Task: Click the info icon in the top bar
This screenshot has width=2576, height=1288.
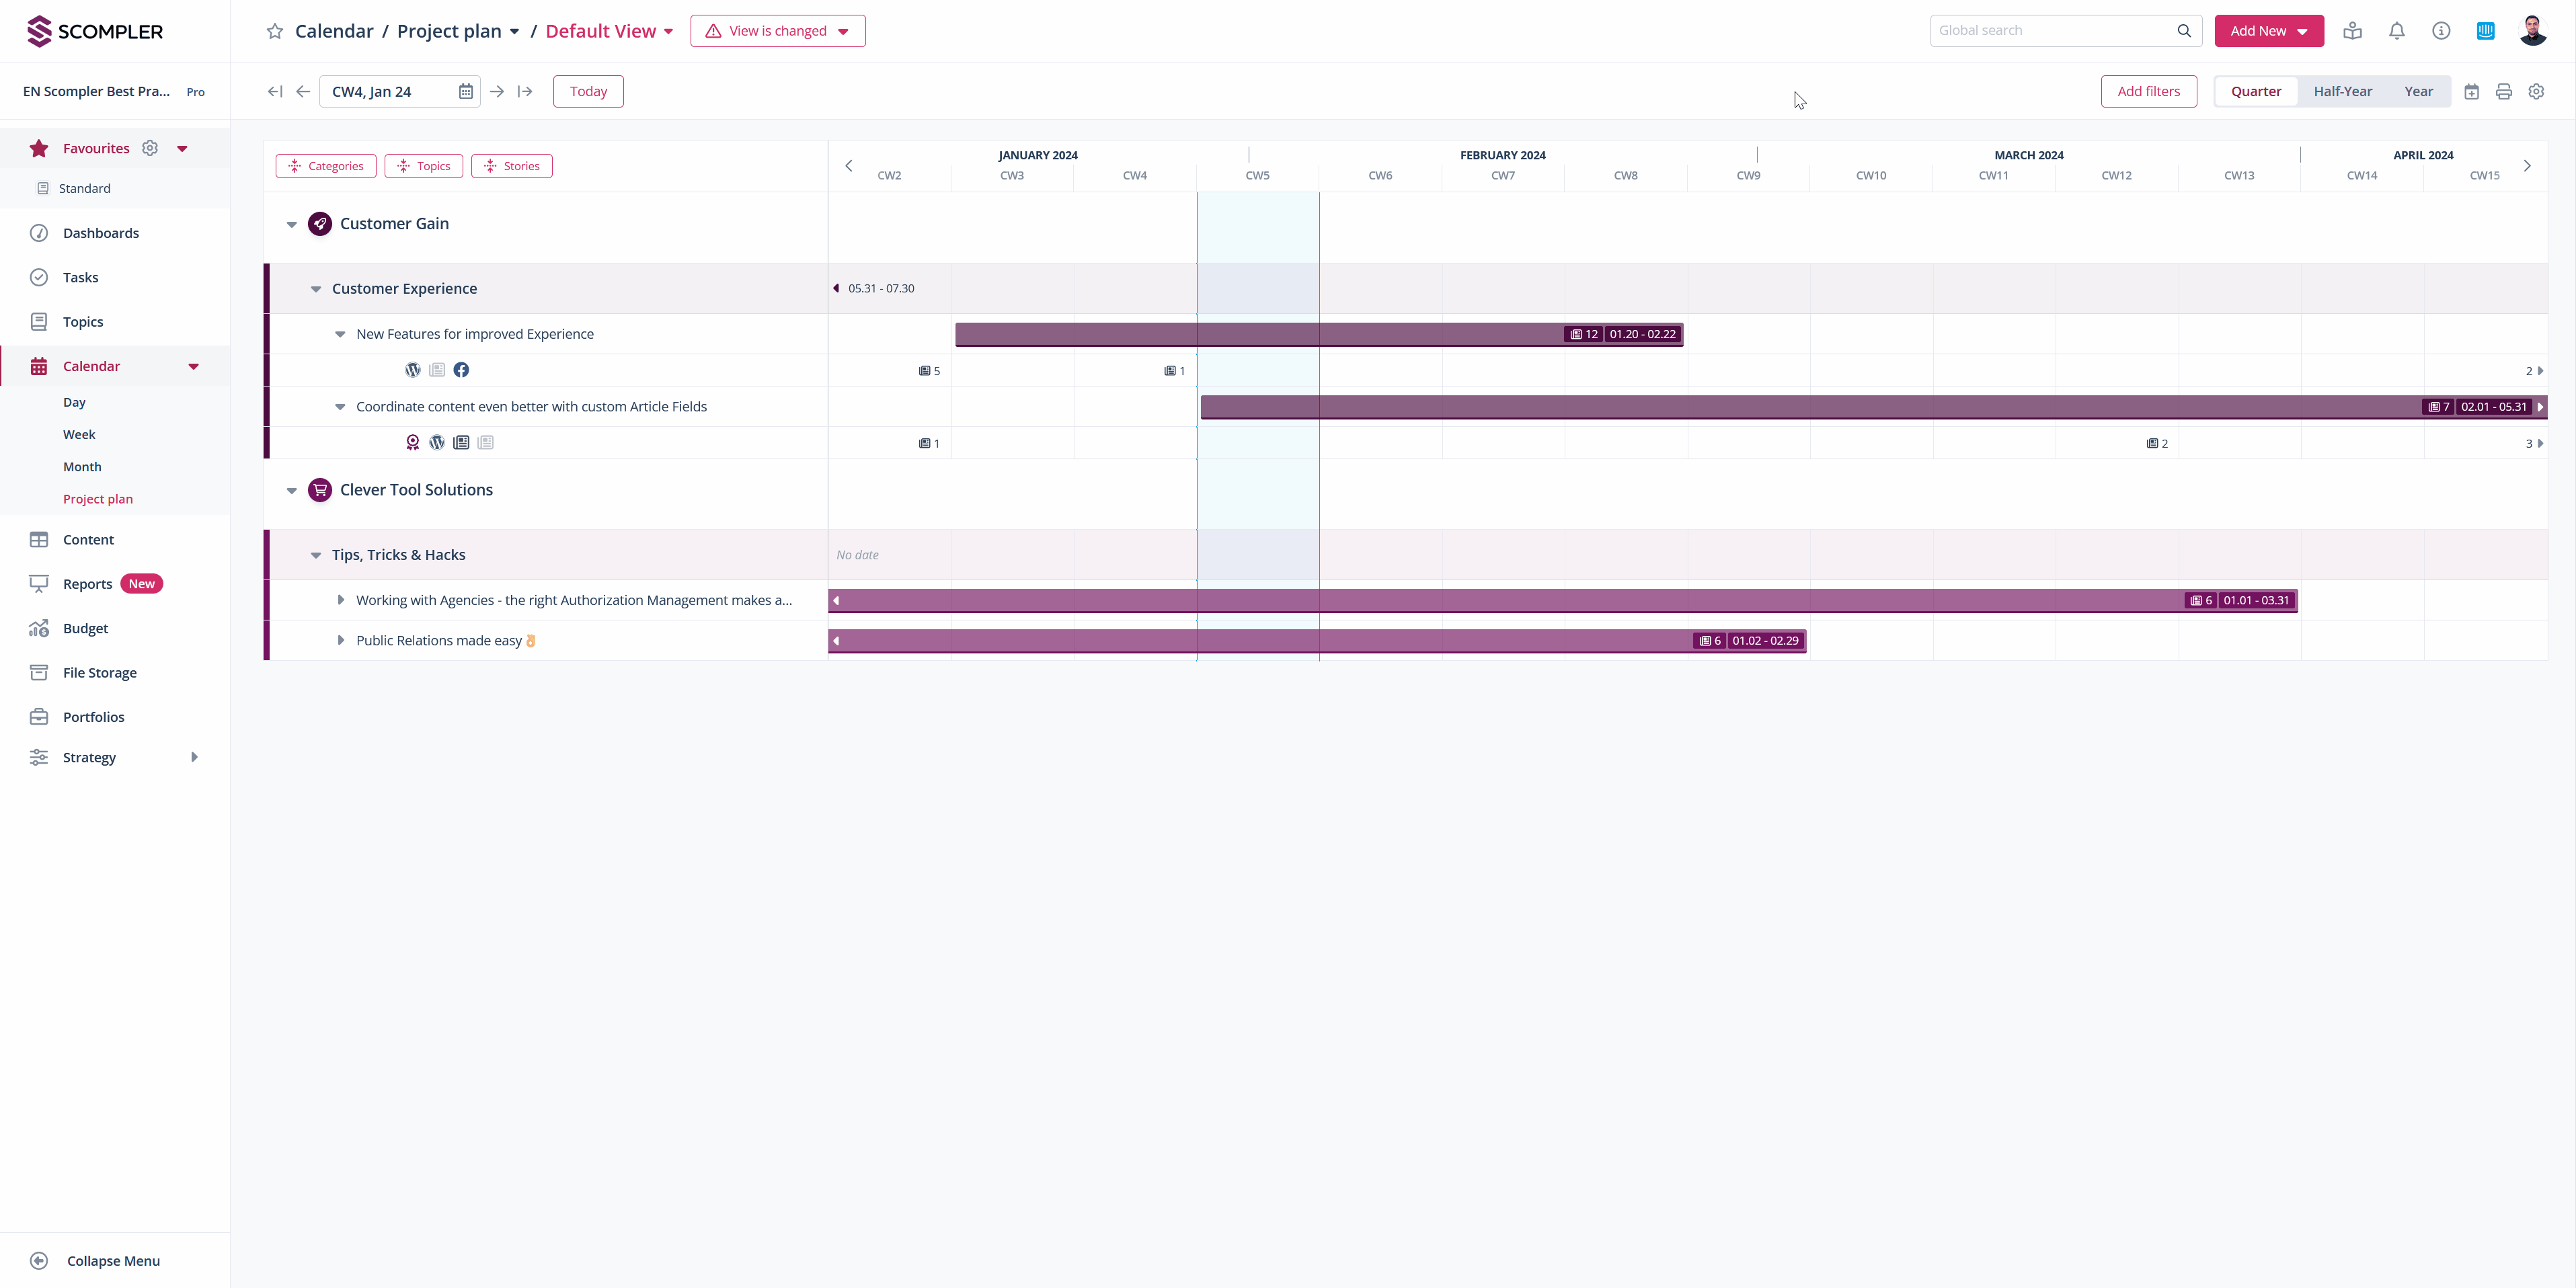Action: 2441,30
